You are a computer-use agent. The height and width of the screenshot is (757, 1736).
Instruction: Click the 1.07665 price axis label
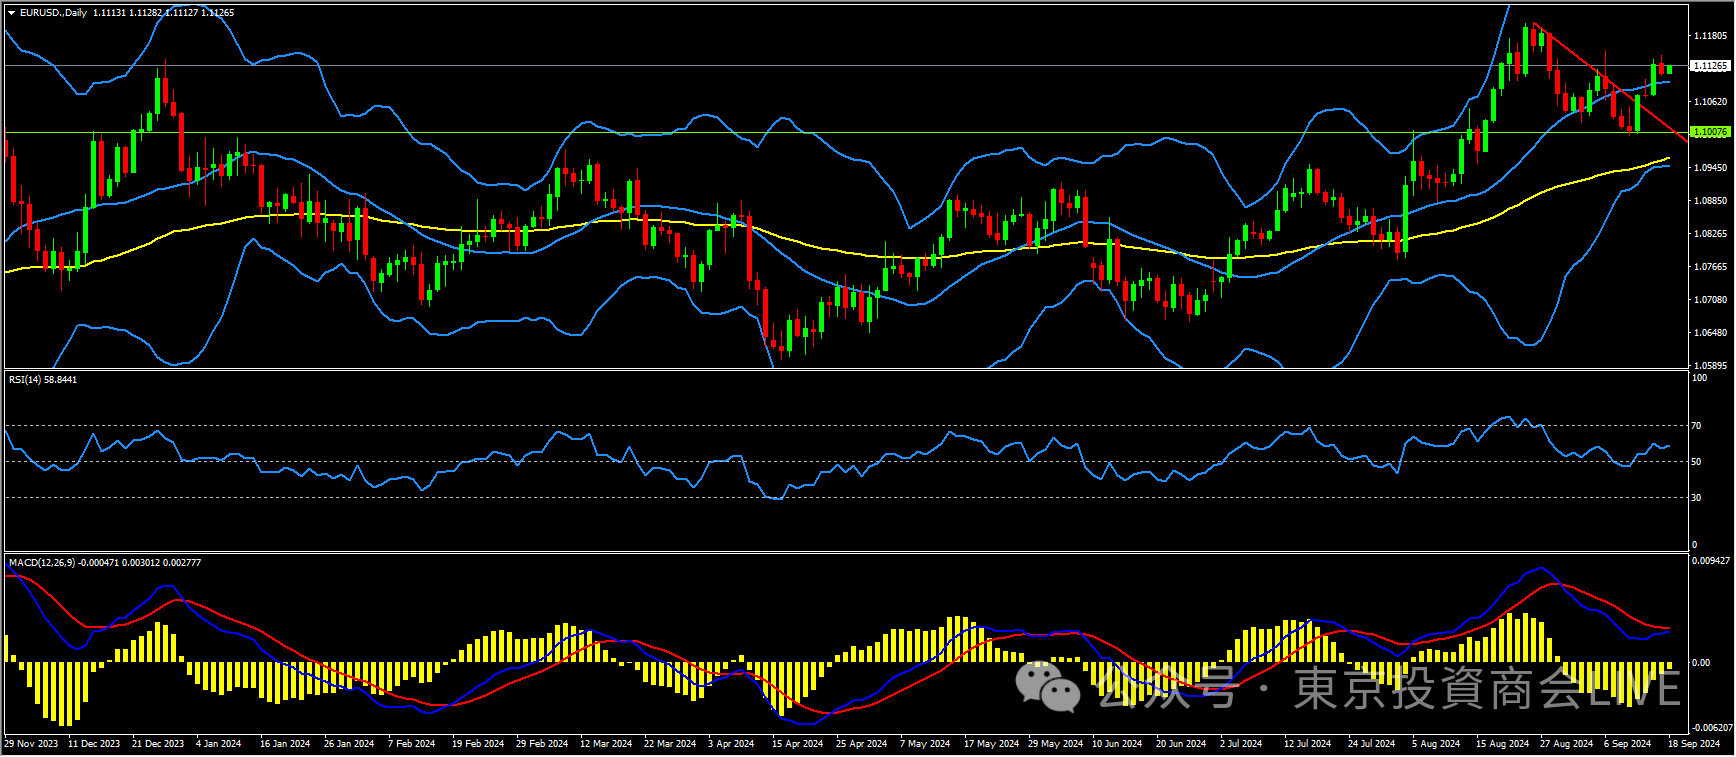(x=1710, y=267)
